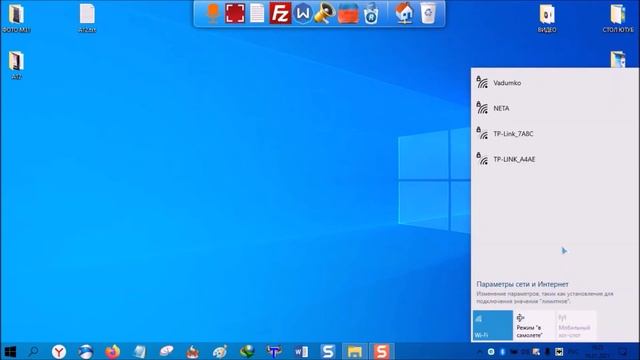
Task: Open Параметры сети и Интернет settings link
Action: (x=522, y=284)
